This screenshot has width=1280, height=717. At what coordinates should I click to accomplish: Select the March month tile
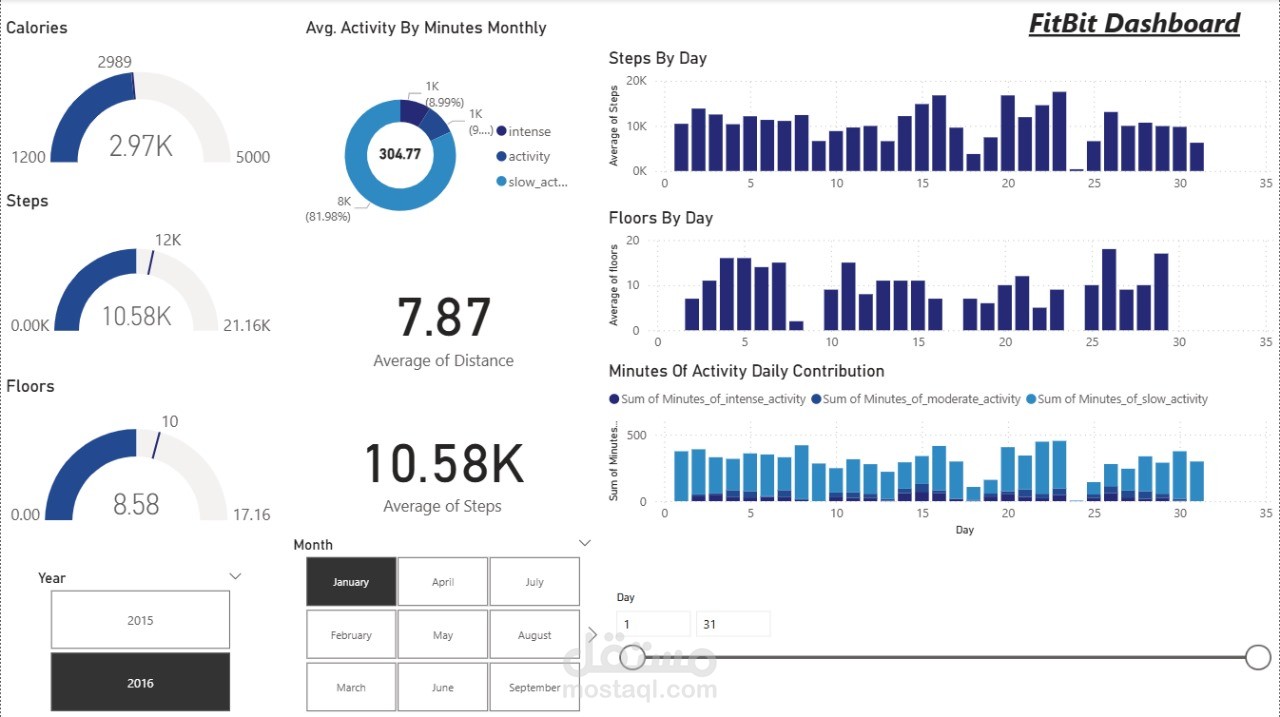(x=351, y=687)
